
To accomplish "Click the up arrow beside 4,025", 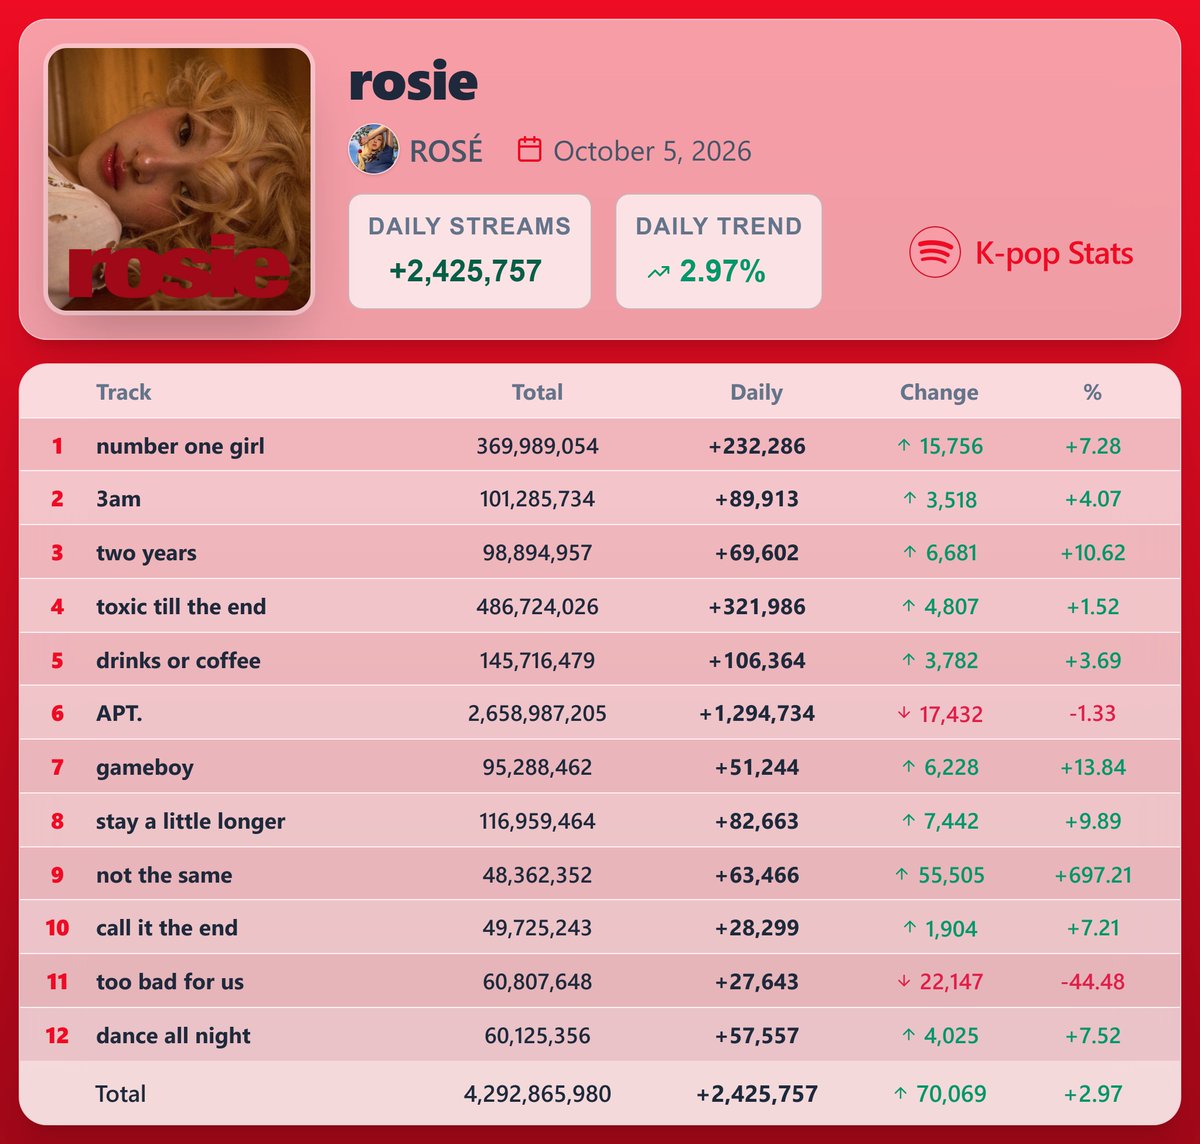I will pyautogui.click(x=909, y=1036).
